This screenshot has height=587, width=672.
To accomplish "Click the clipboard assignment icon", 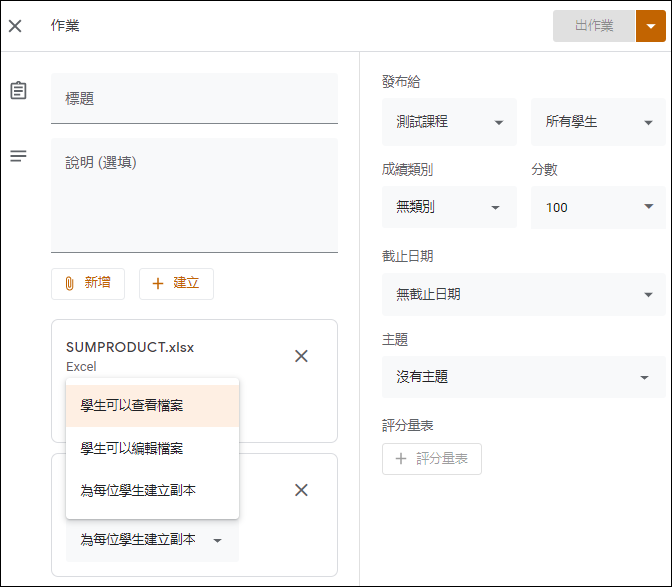I will [18, 90].
